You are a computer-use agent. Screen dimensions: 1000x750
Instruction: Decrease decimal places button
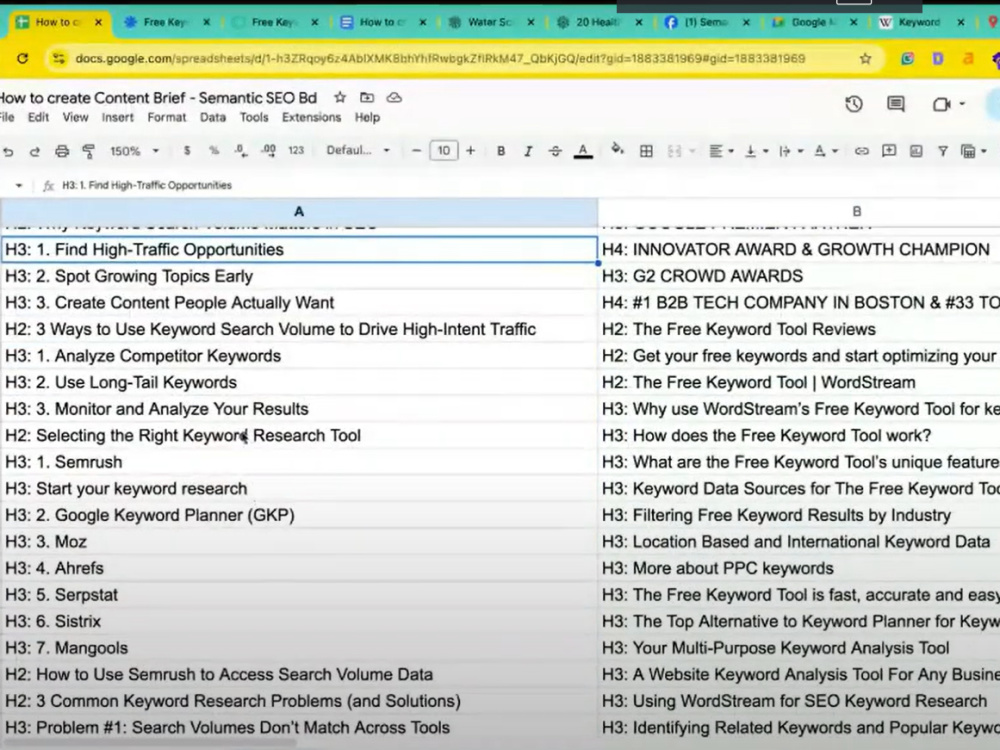(x=240, y=151)
